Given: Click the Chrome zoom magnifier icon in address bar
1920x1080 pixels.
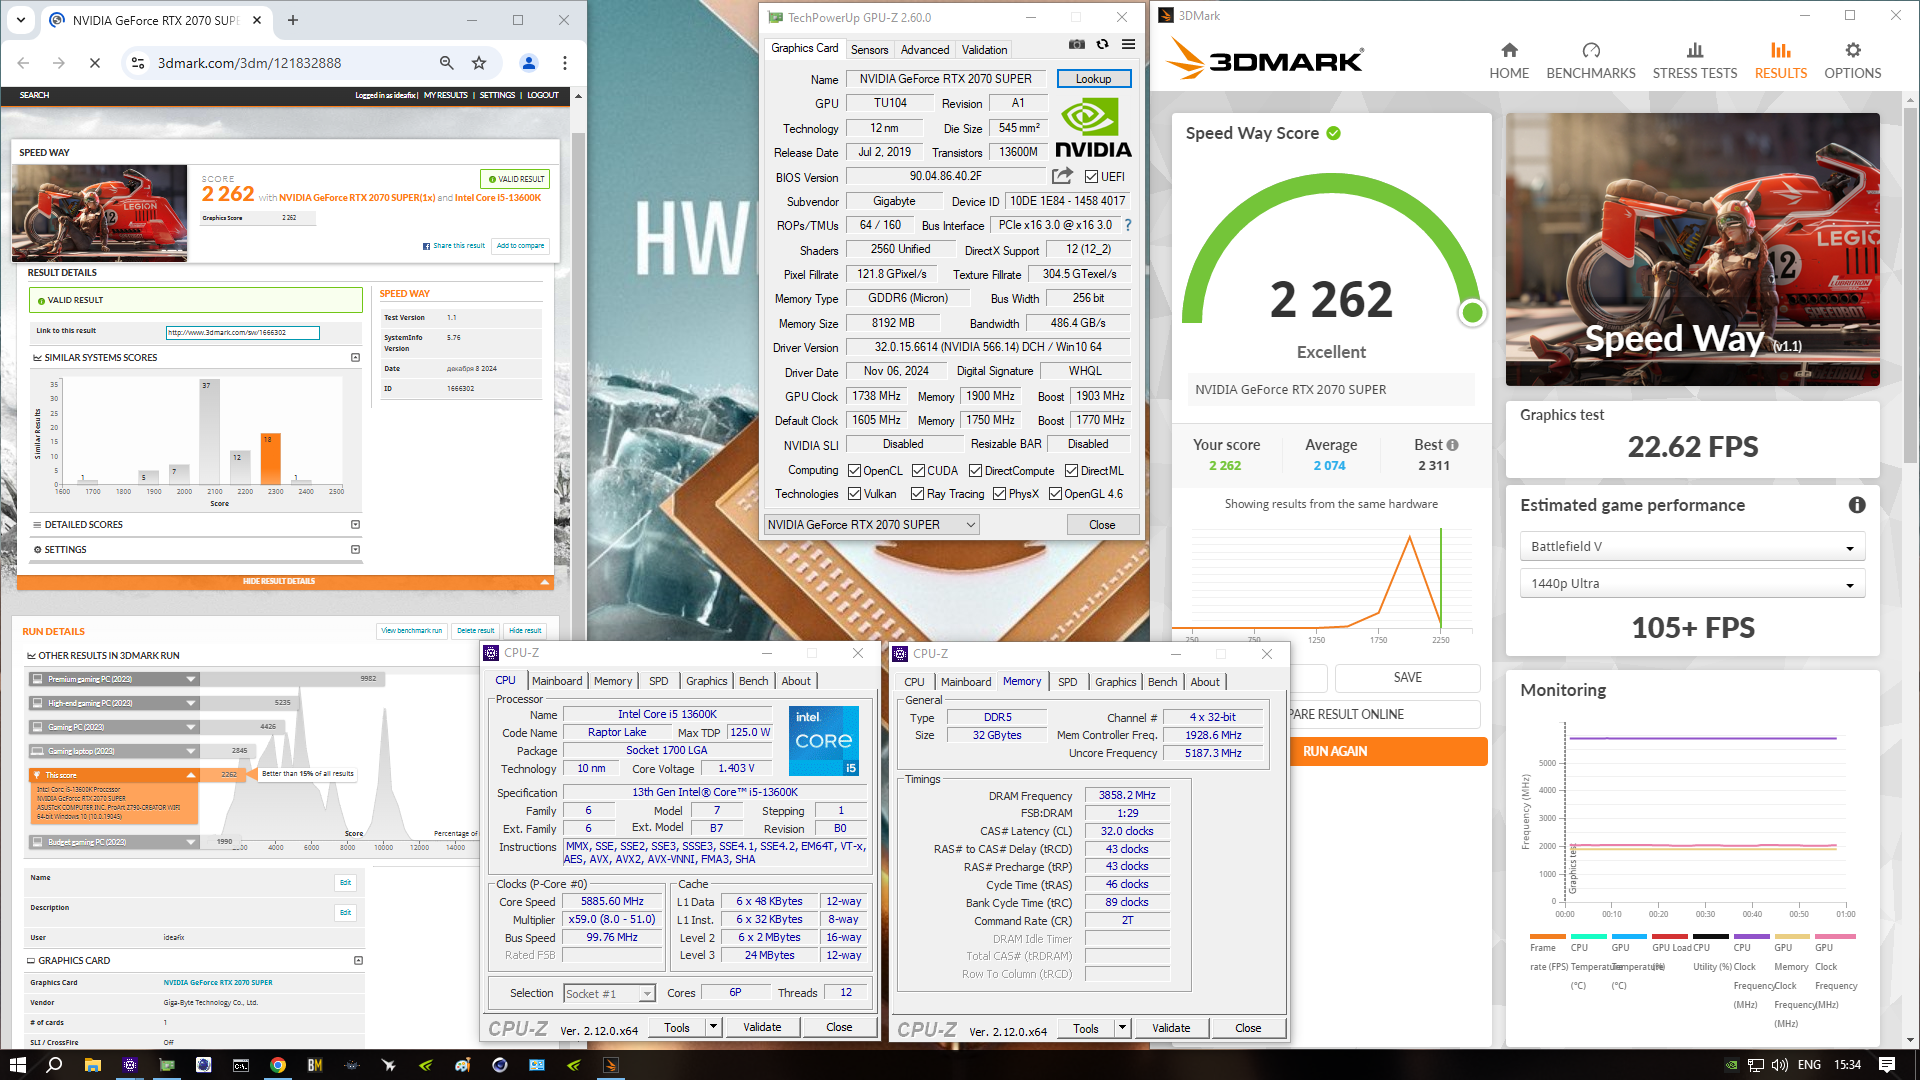Looking at the screenshot, I should point(447,63).
